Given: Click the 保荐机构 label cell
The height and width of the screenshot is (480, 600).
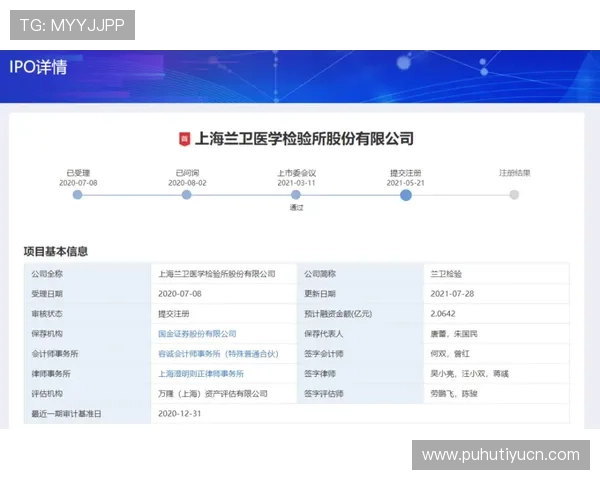Looking at the screenshot, I should [88, 334].
